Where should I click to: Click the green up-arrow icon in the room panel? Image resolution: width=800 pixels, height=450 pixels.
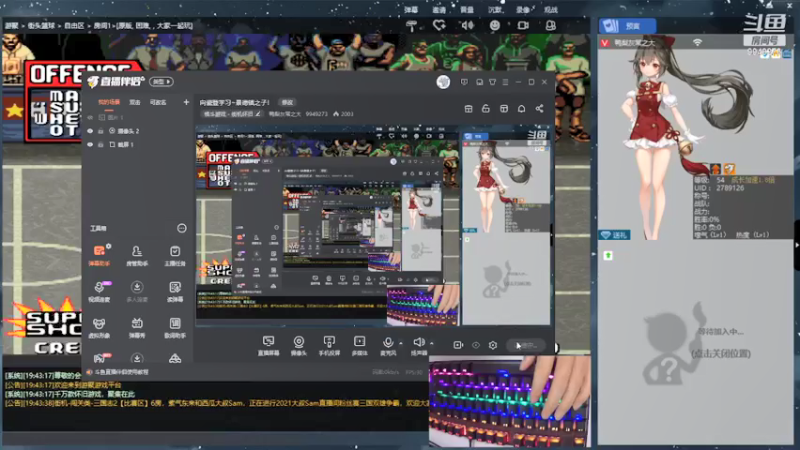coord(608,255)
